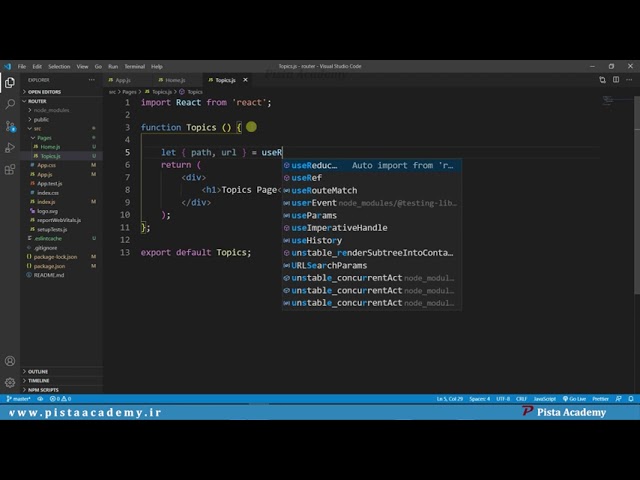Open logo.svg in the explorer
The height and width of the screenshot is (480, 640).
61,211
